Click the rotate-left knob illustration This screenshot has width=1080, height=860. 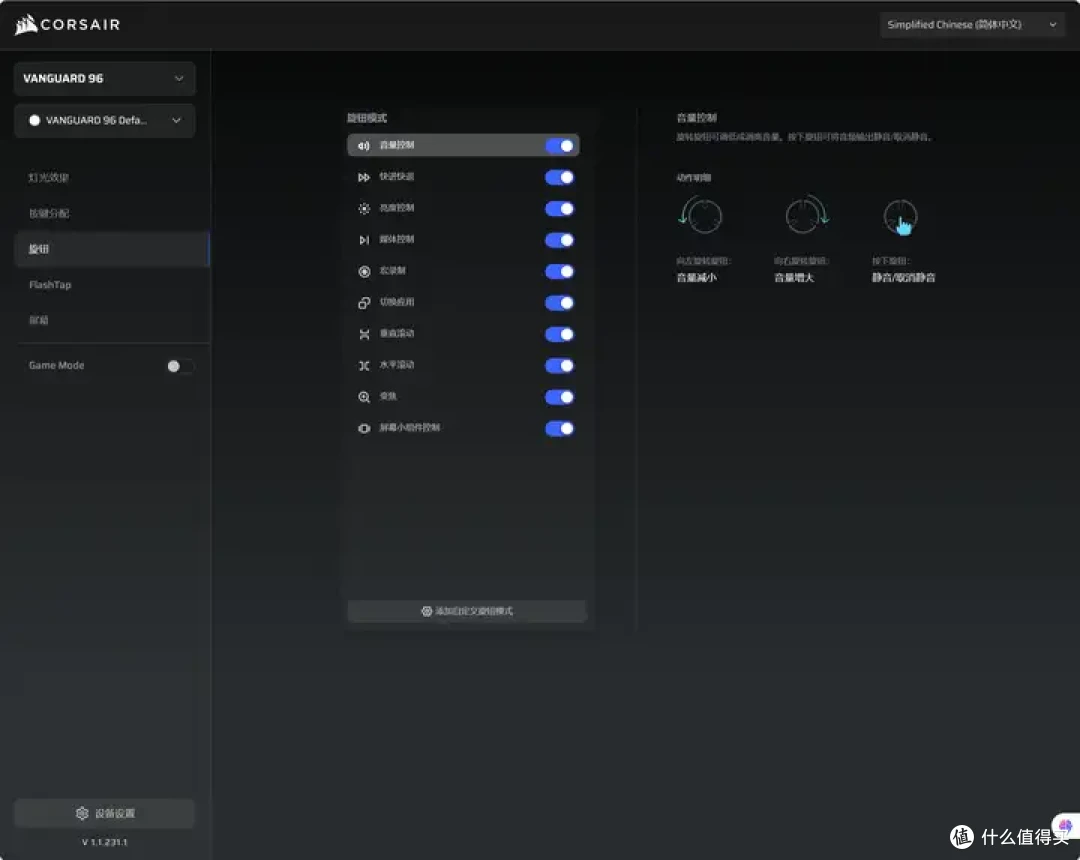[700, 216]
